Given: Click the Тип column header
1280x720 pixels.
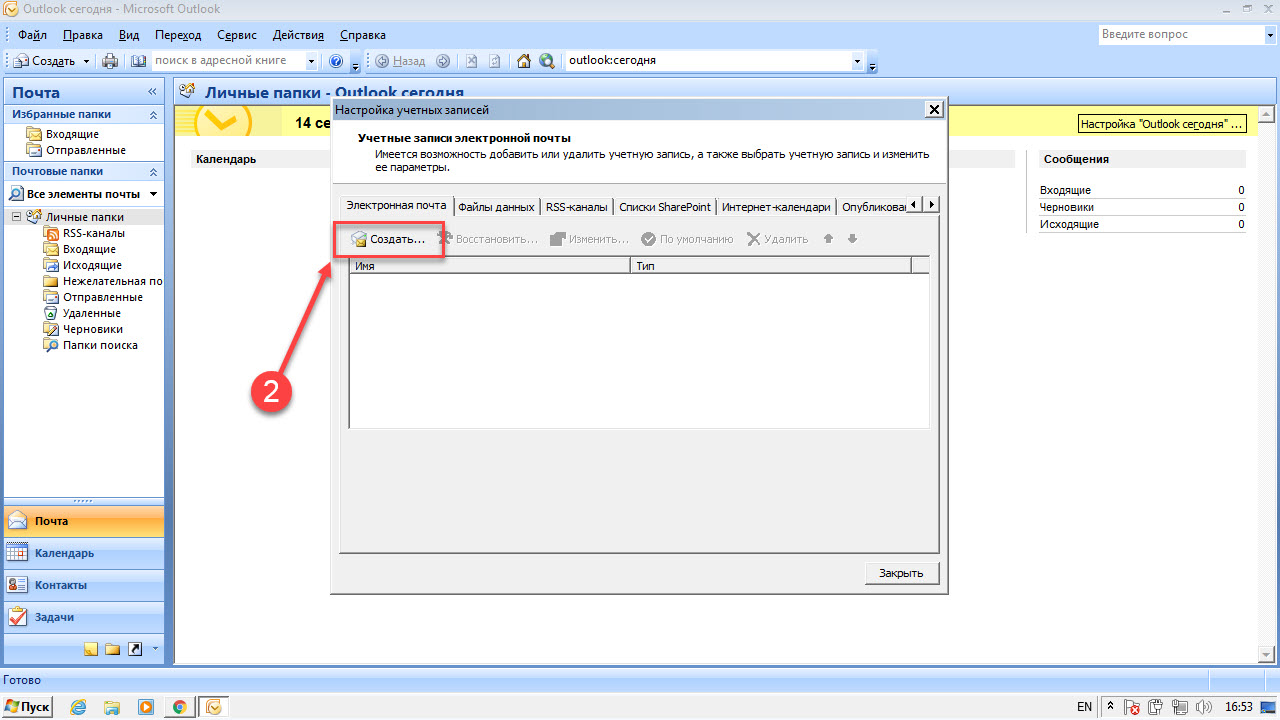Looking at the screenshot, I should pos(771,266).
